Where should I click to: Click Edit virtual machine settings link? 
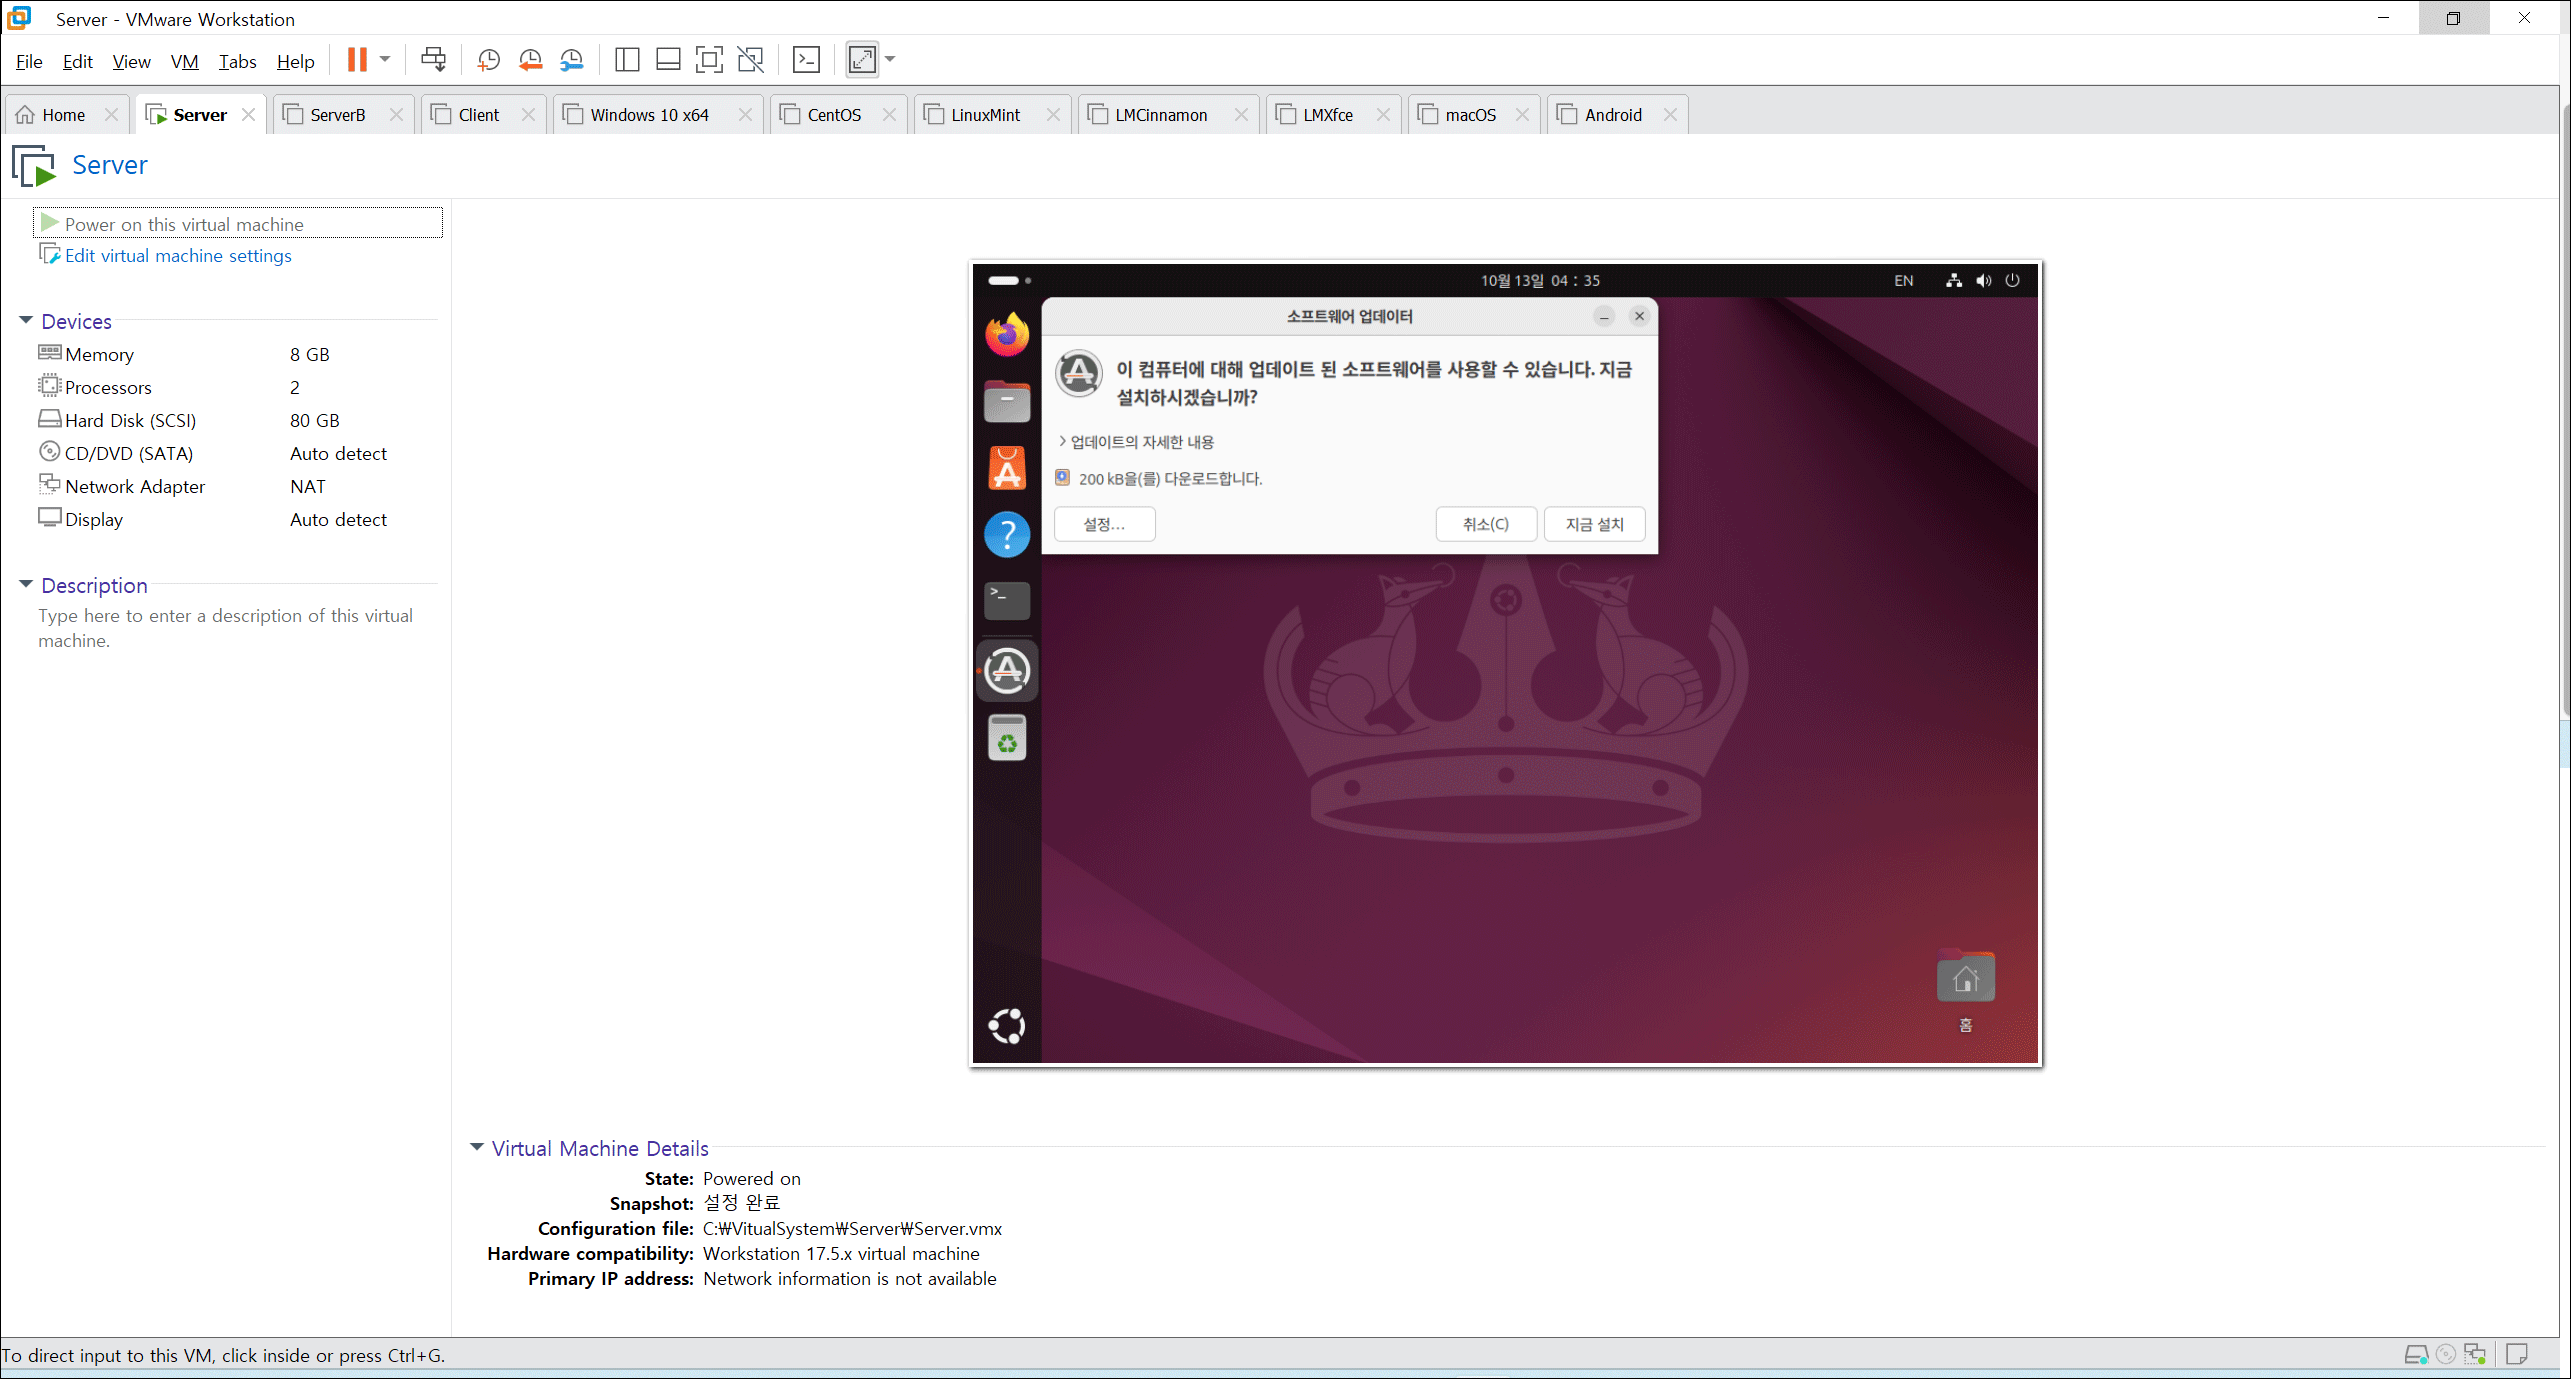[178, 256]
